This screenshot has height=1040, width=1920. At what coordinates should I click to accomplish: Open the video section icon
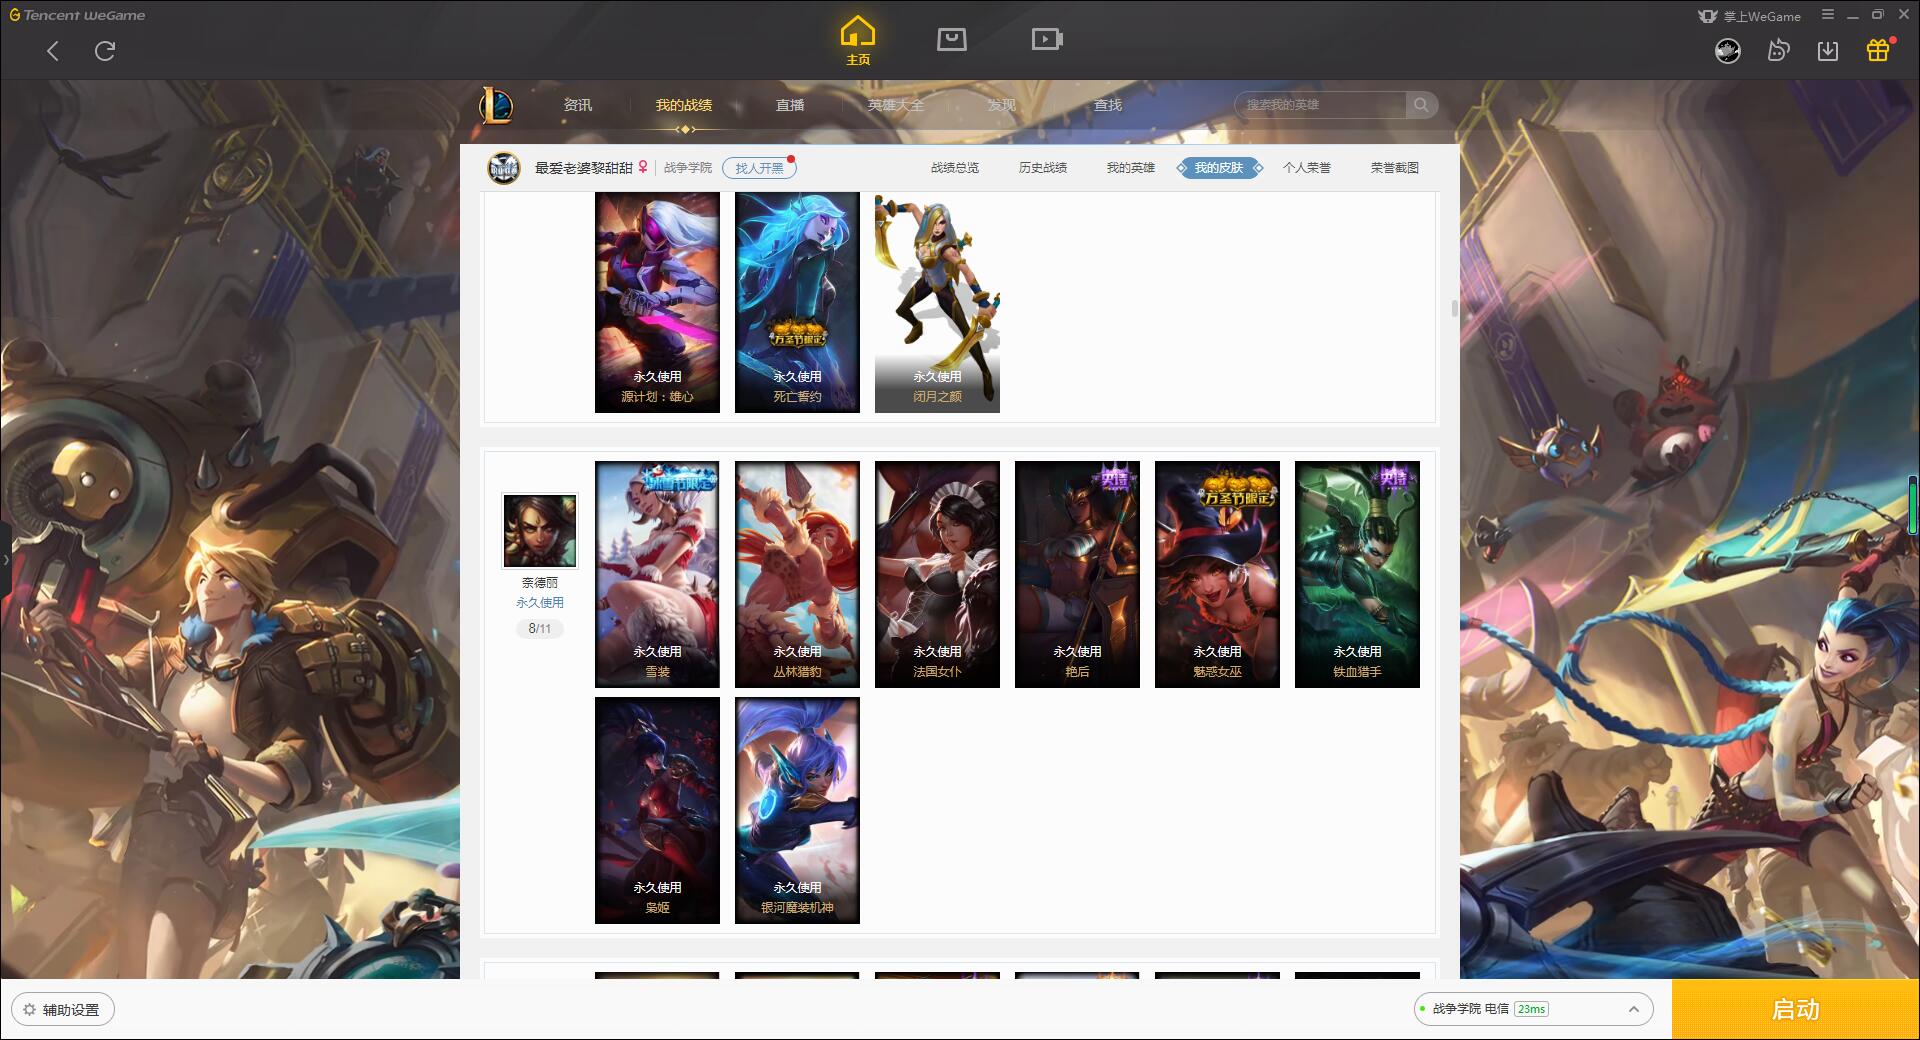pos(1047,39)
